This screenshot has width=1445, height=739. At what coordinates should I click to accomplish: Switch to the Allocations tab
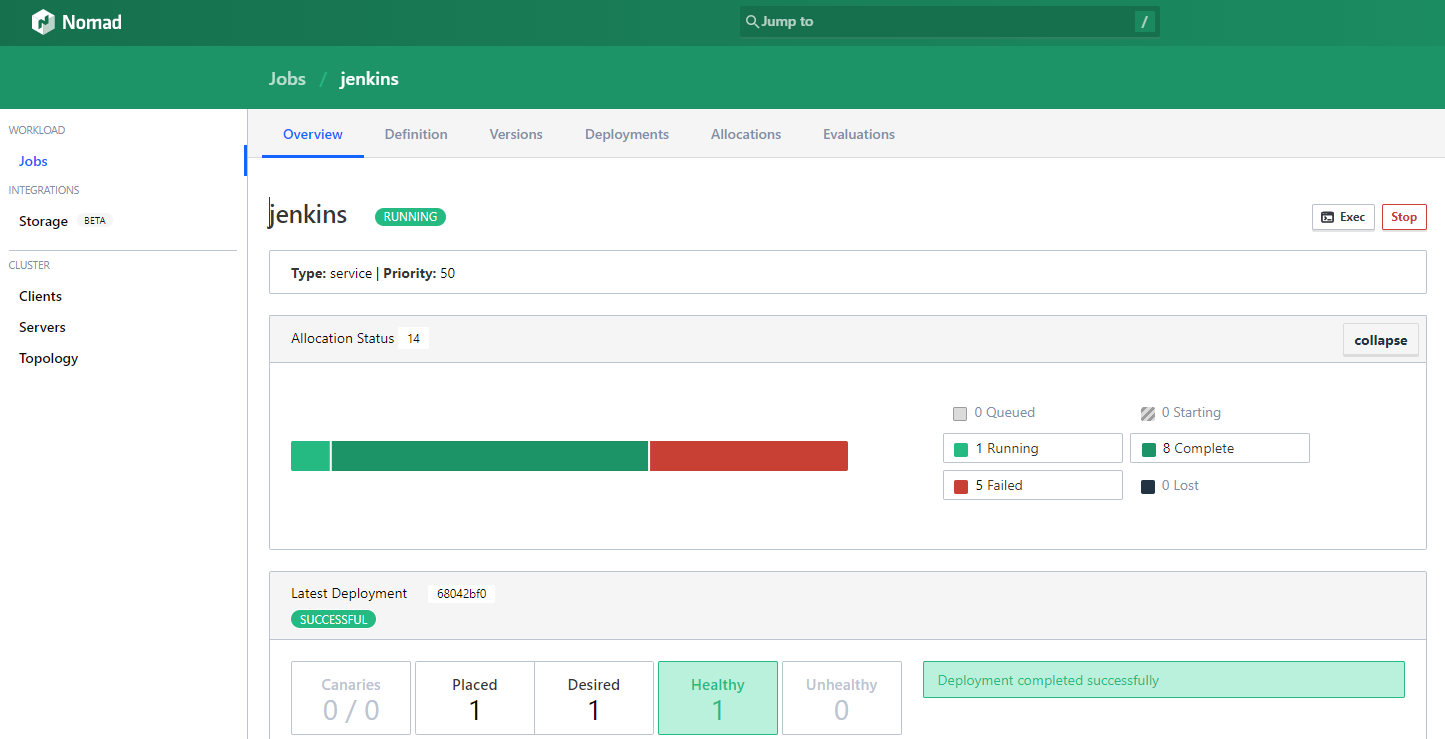pyautogui.click(x=746, y=134)
